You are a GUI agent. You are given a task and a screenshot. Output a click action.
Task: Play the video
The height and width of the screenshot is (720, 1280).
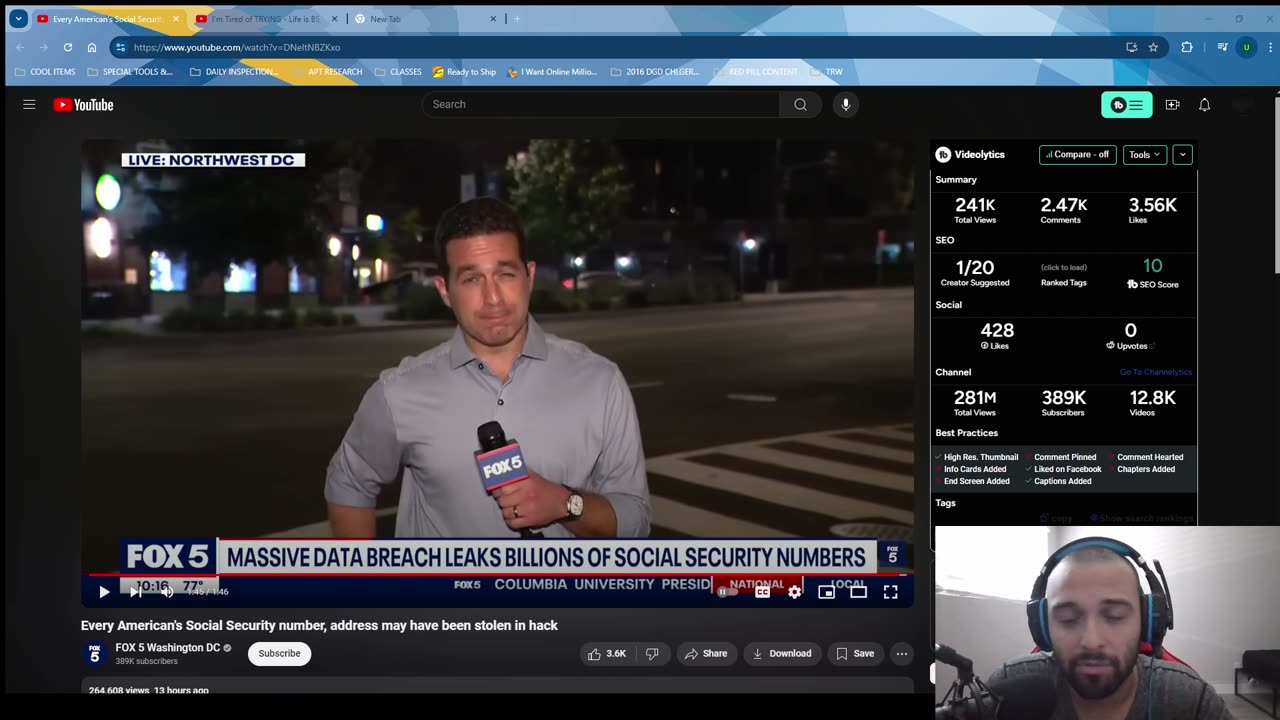[x=104, y=592]
